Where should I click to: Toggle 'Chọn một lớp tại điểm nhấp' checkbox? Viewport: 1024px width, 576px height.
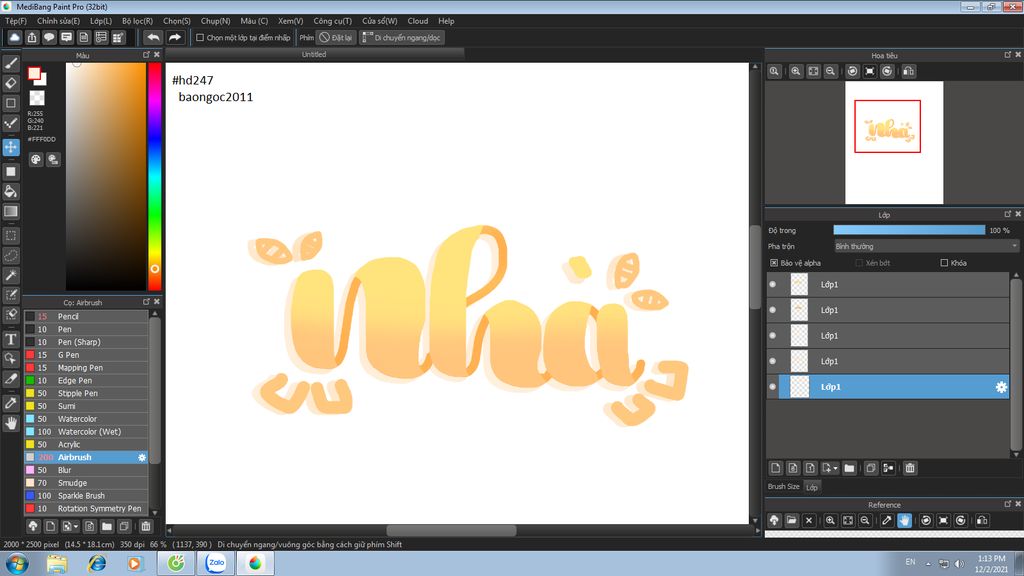pos(200,38)
